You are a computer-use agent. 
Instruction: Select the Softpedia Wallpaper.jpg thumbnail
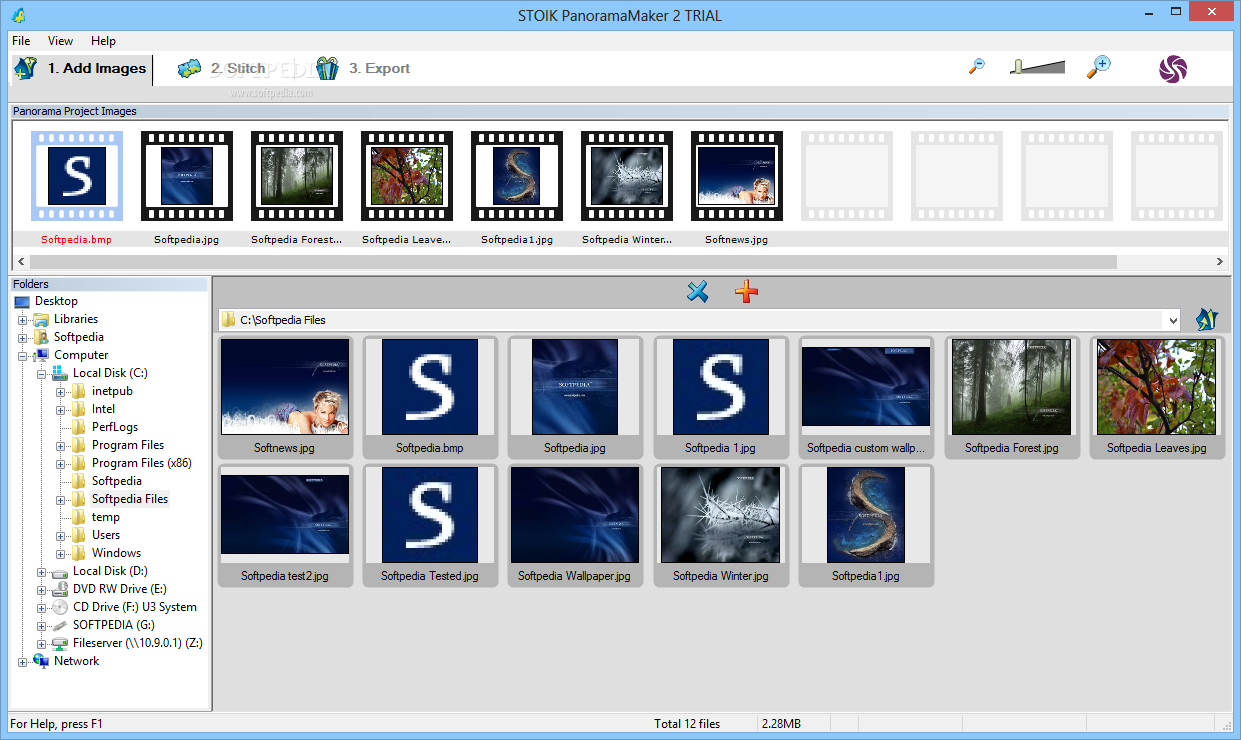tap(575, 525)
